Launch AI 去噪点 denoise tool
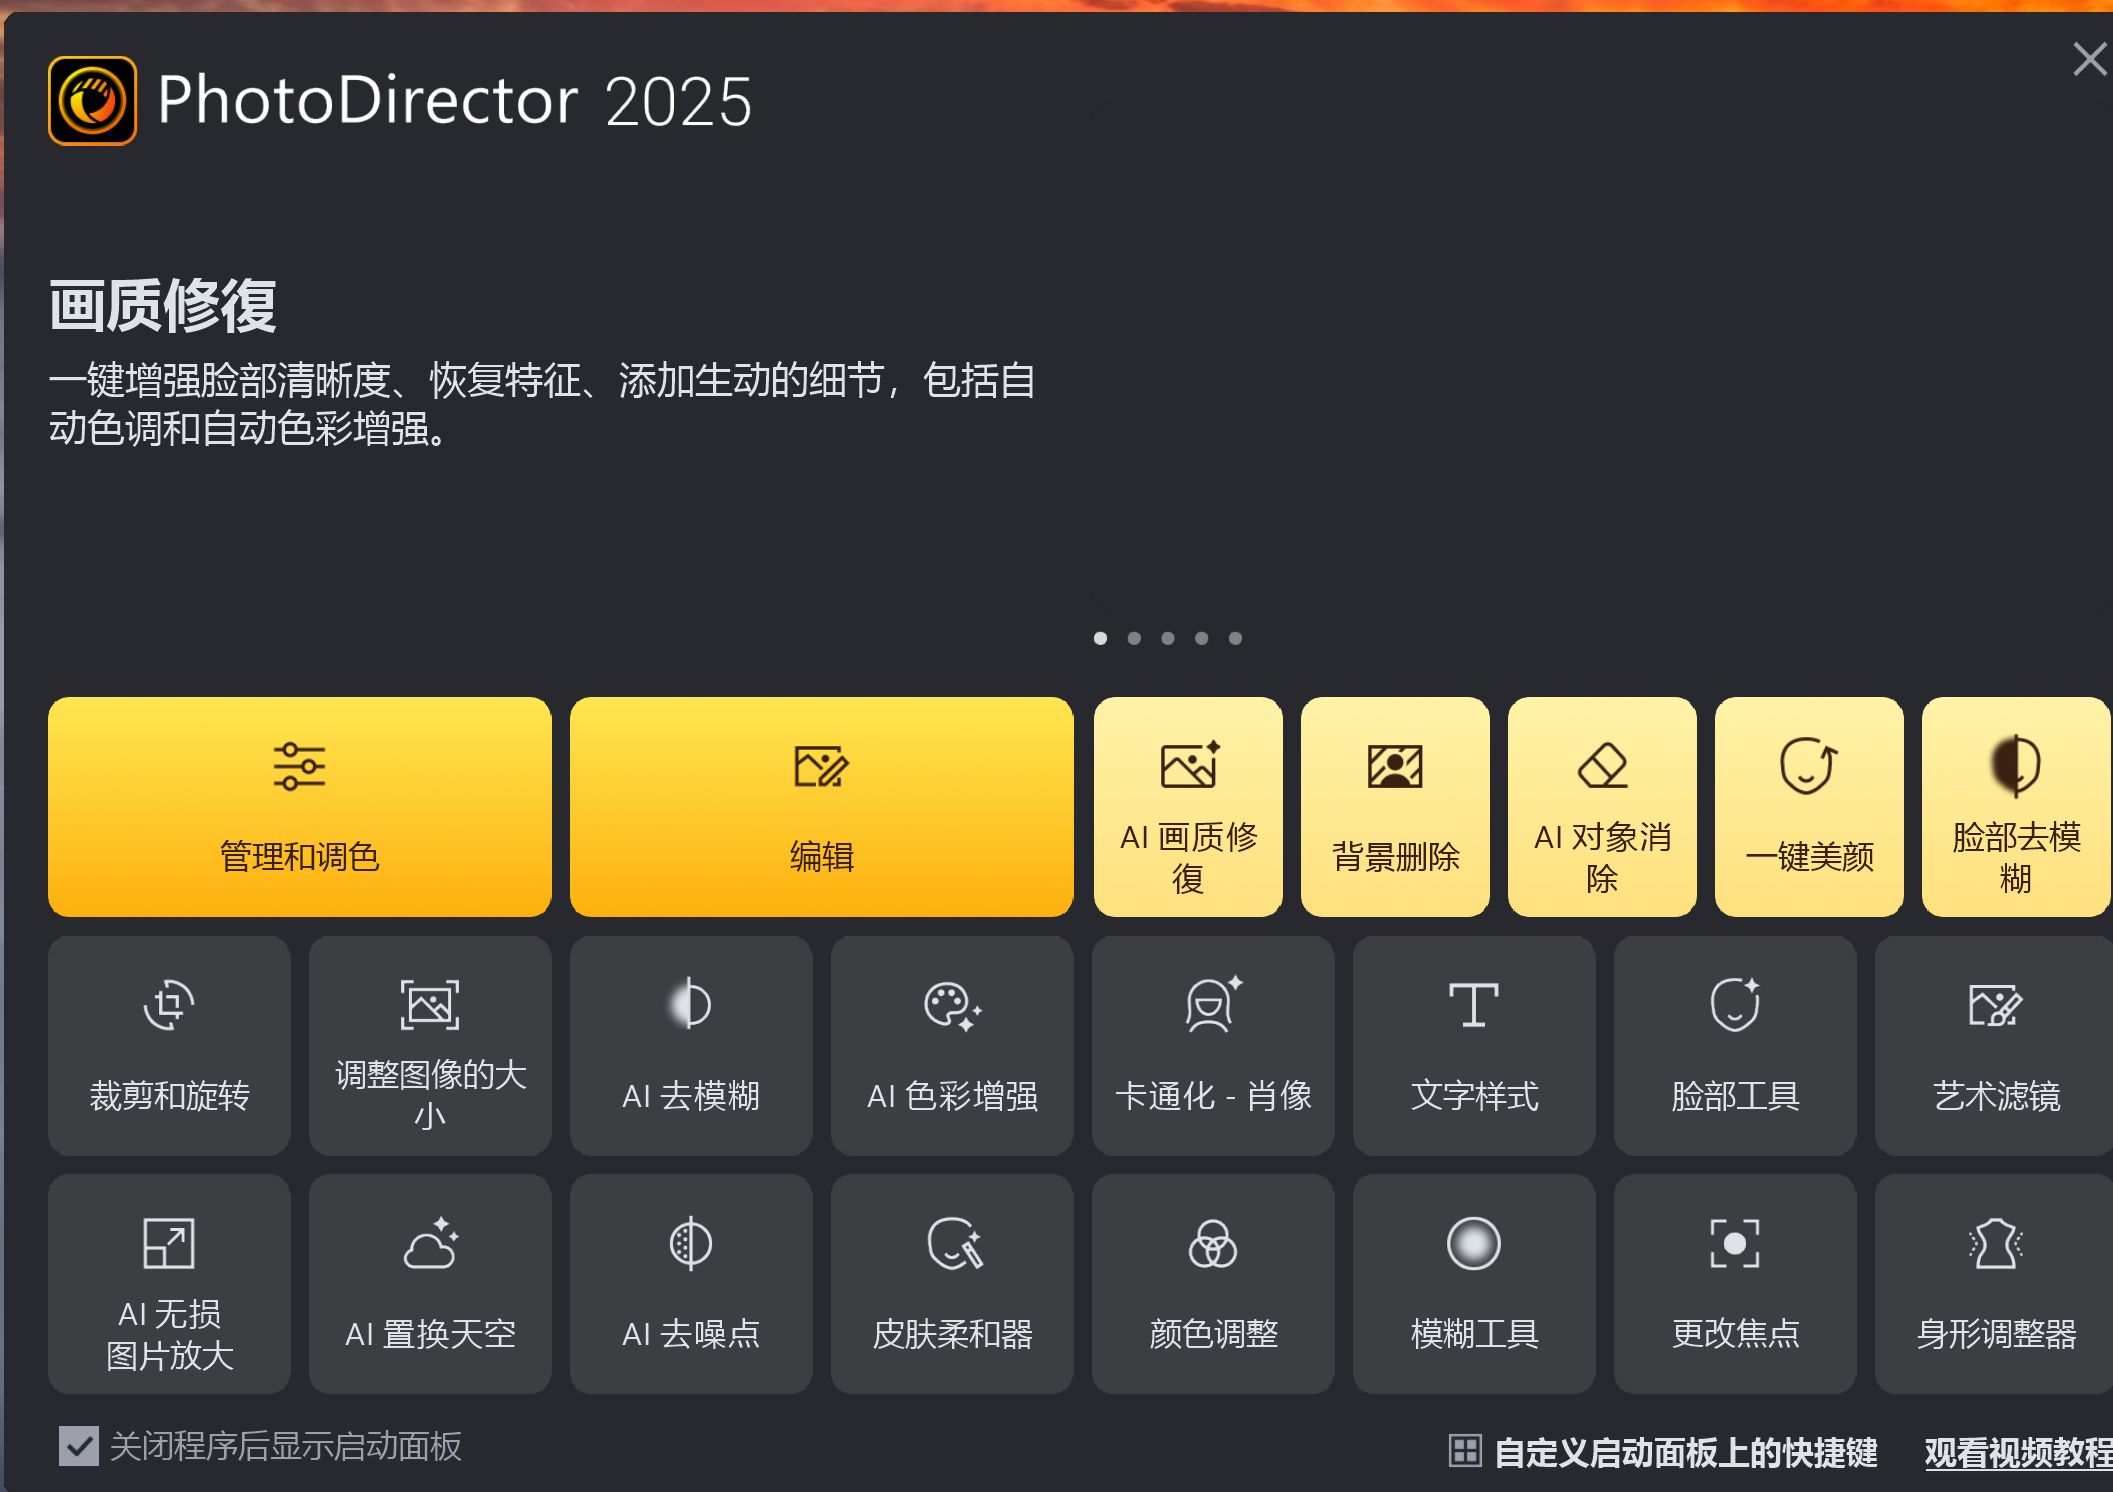This screenshot has height=1492, width=2113. click(x=691, y=1284)
